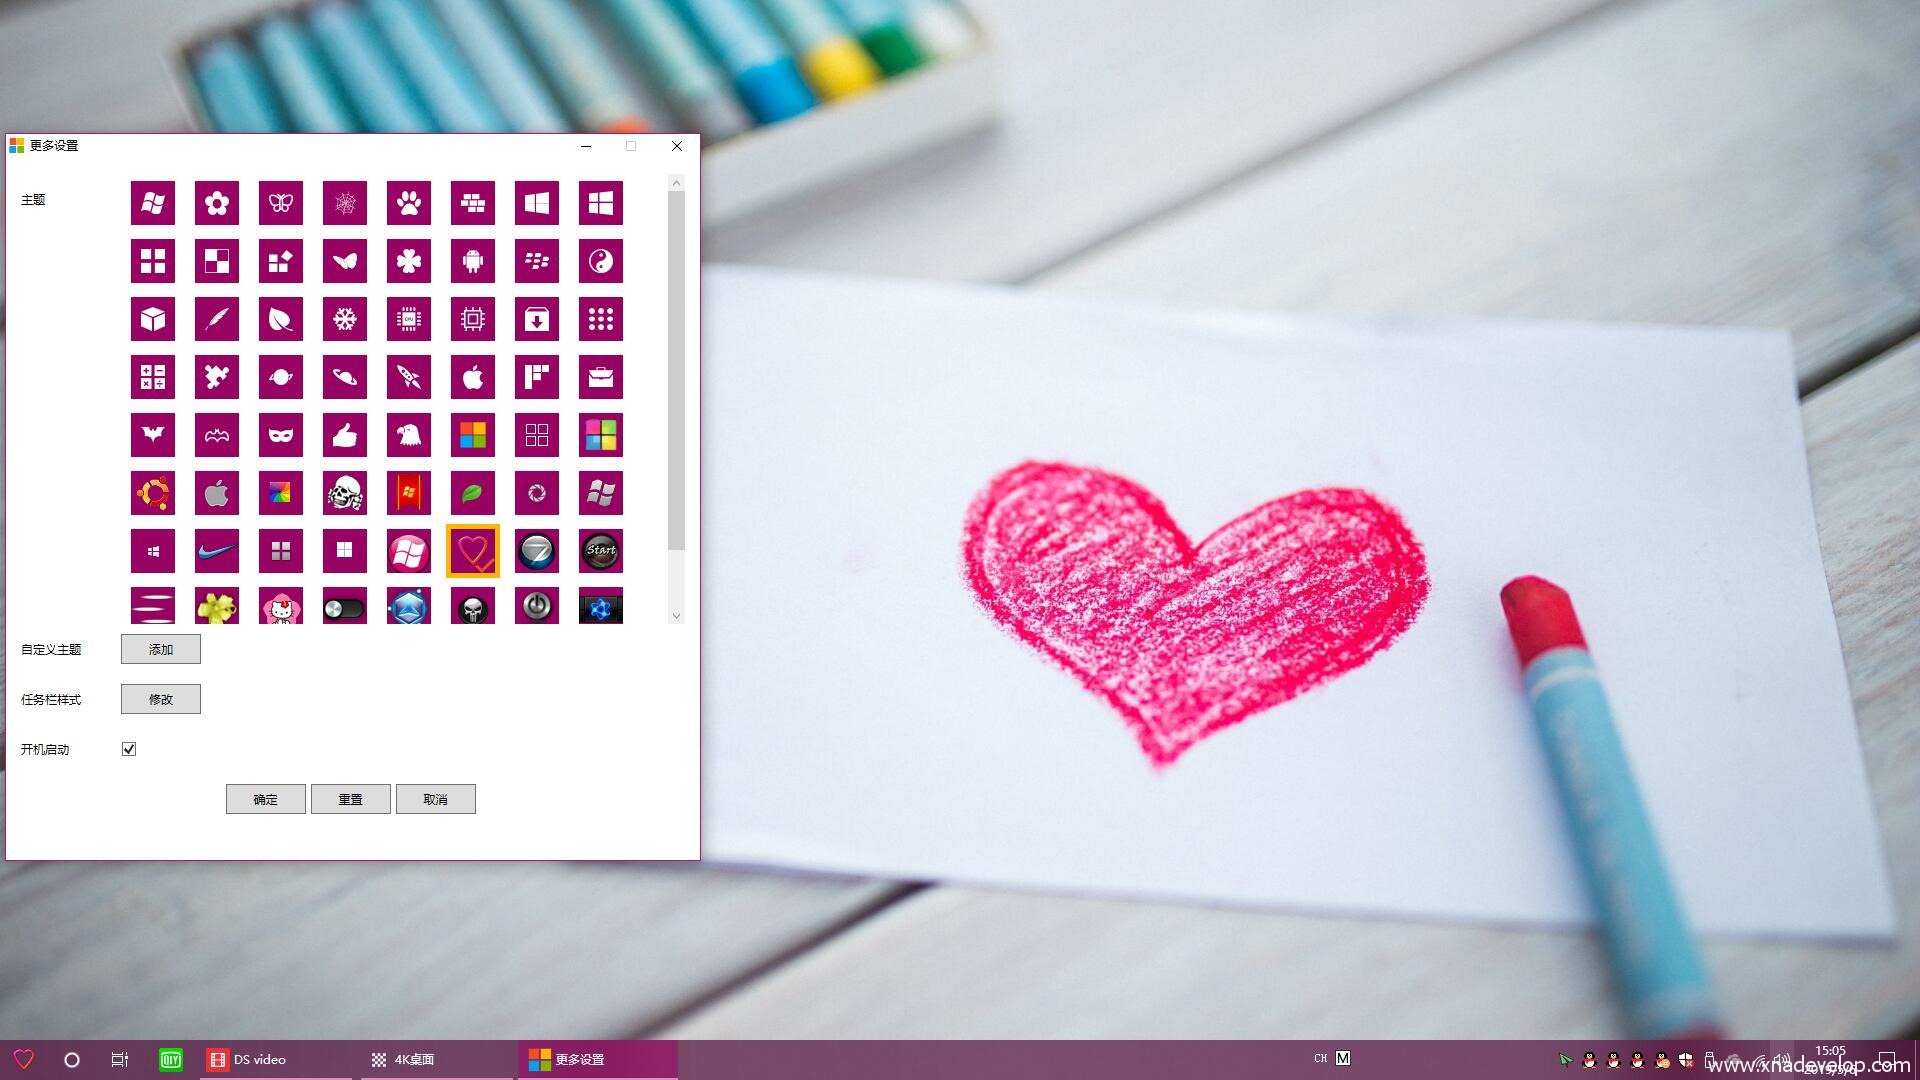Screen dimensions: 1920x1080
Task: Pick the Ubuntu logo theme icon
Action: click(152, 493)
